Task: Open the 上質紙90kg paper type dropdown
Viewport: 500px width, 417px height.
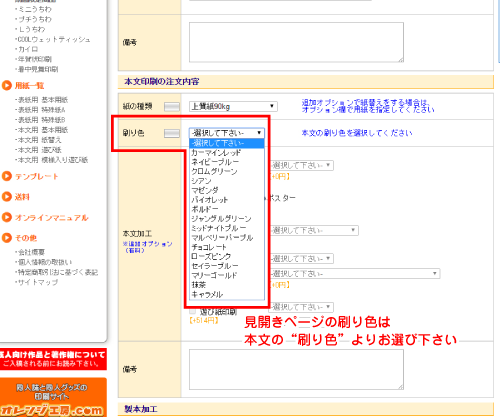Action: [x=233, y=106]
